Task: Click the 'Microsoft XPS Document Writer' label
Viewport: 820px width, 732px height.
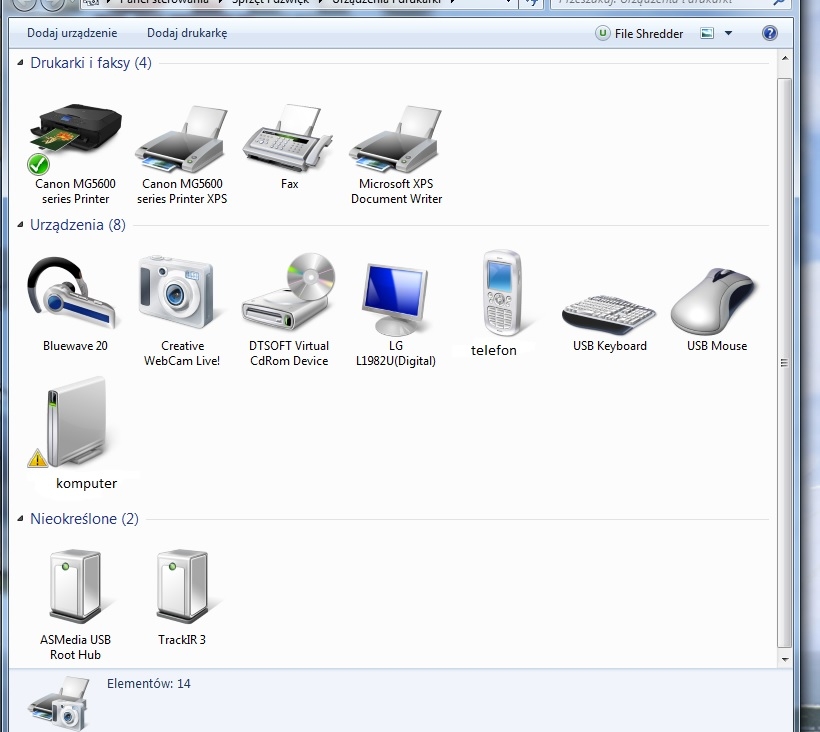Action: tap(396, 191)
